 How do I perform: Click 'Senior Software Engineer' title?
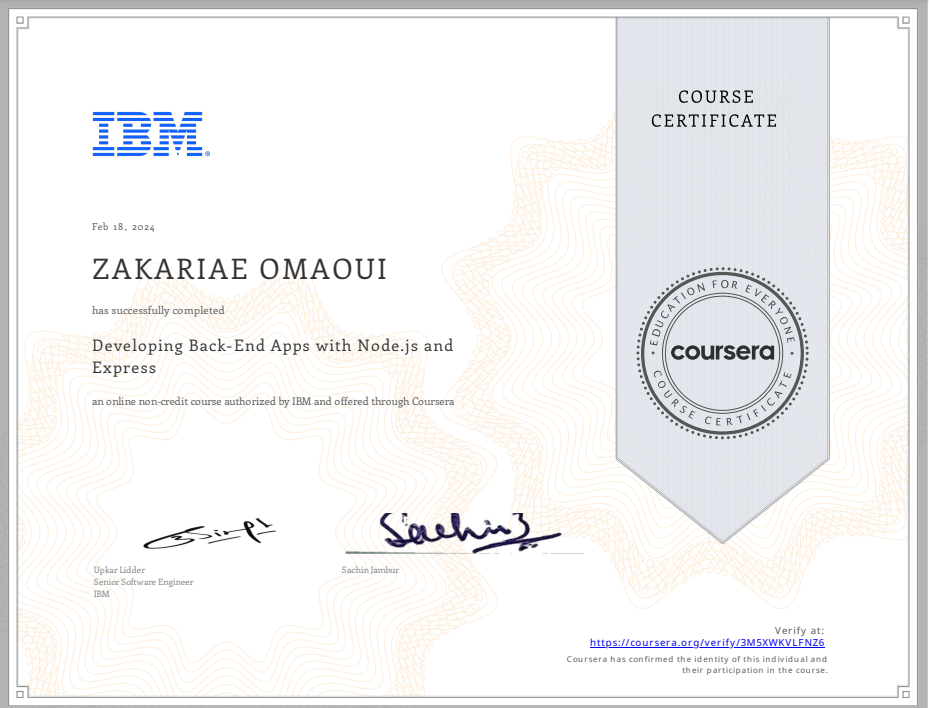[x=143, y=582]
